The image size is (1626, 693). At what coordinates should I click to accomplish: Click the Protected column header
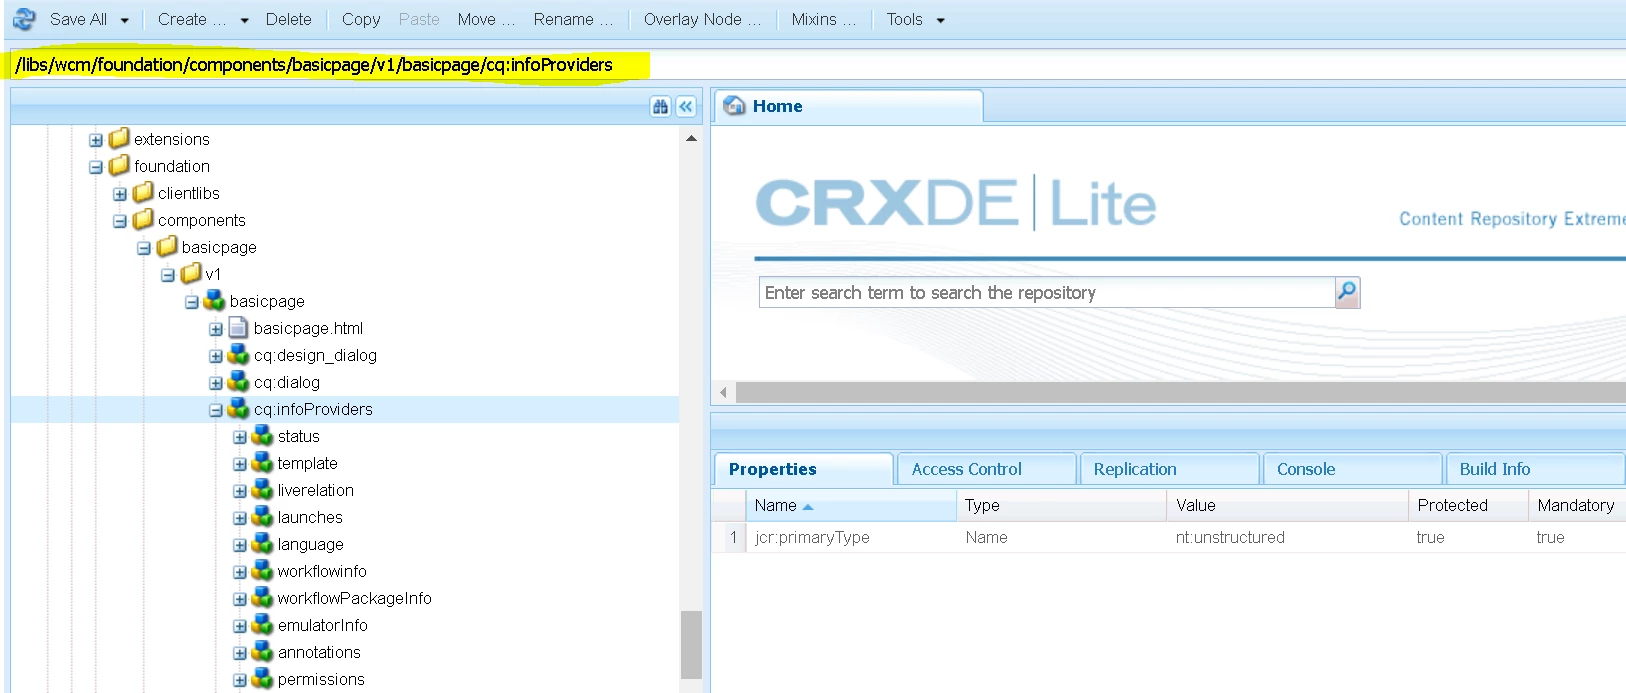point(1468,505)
